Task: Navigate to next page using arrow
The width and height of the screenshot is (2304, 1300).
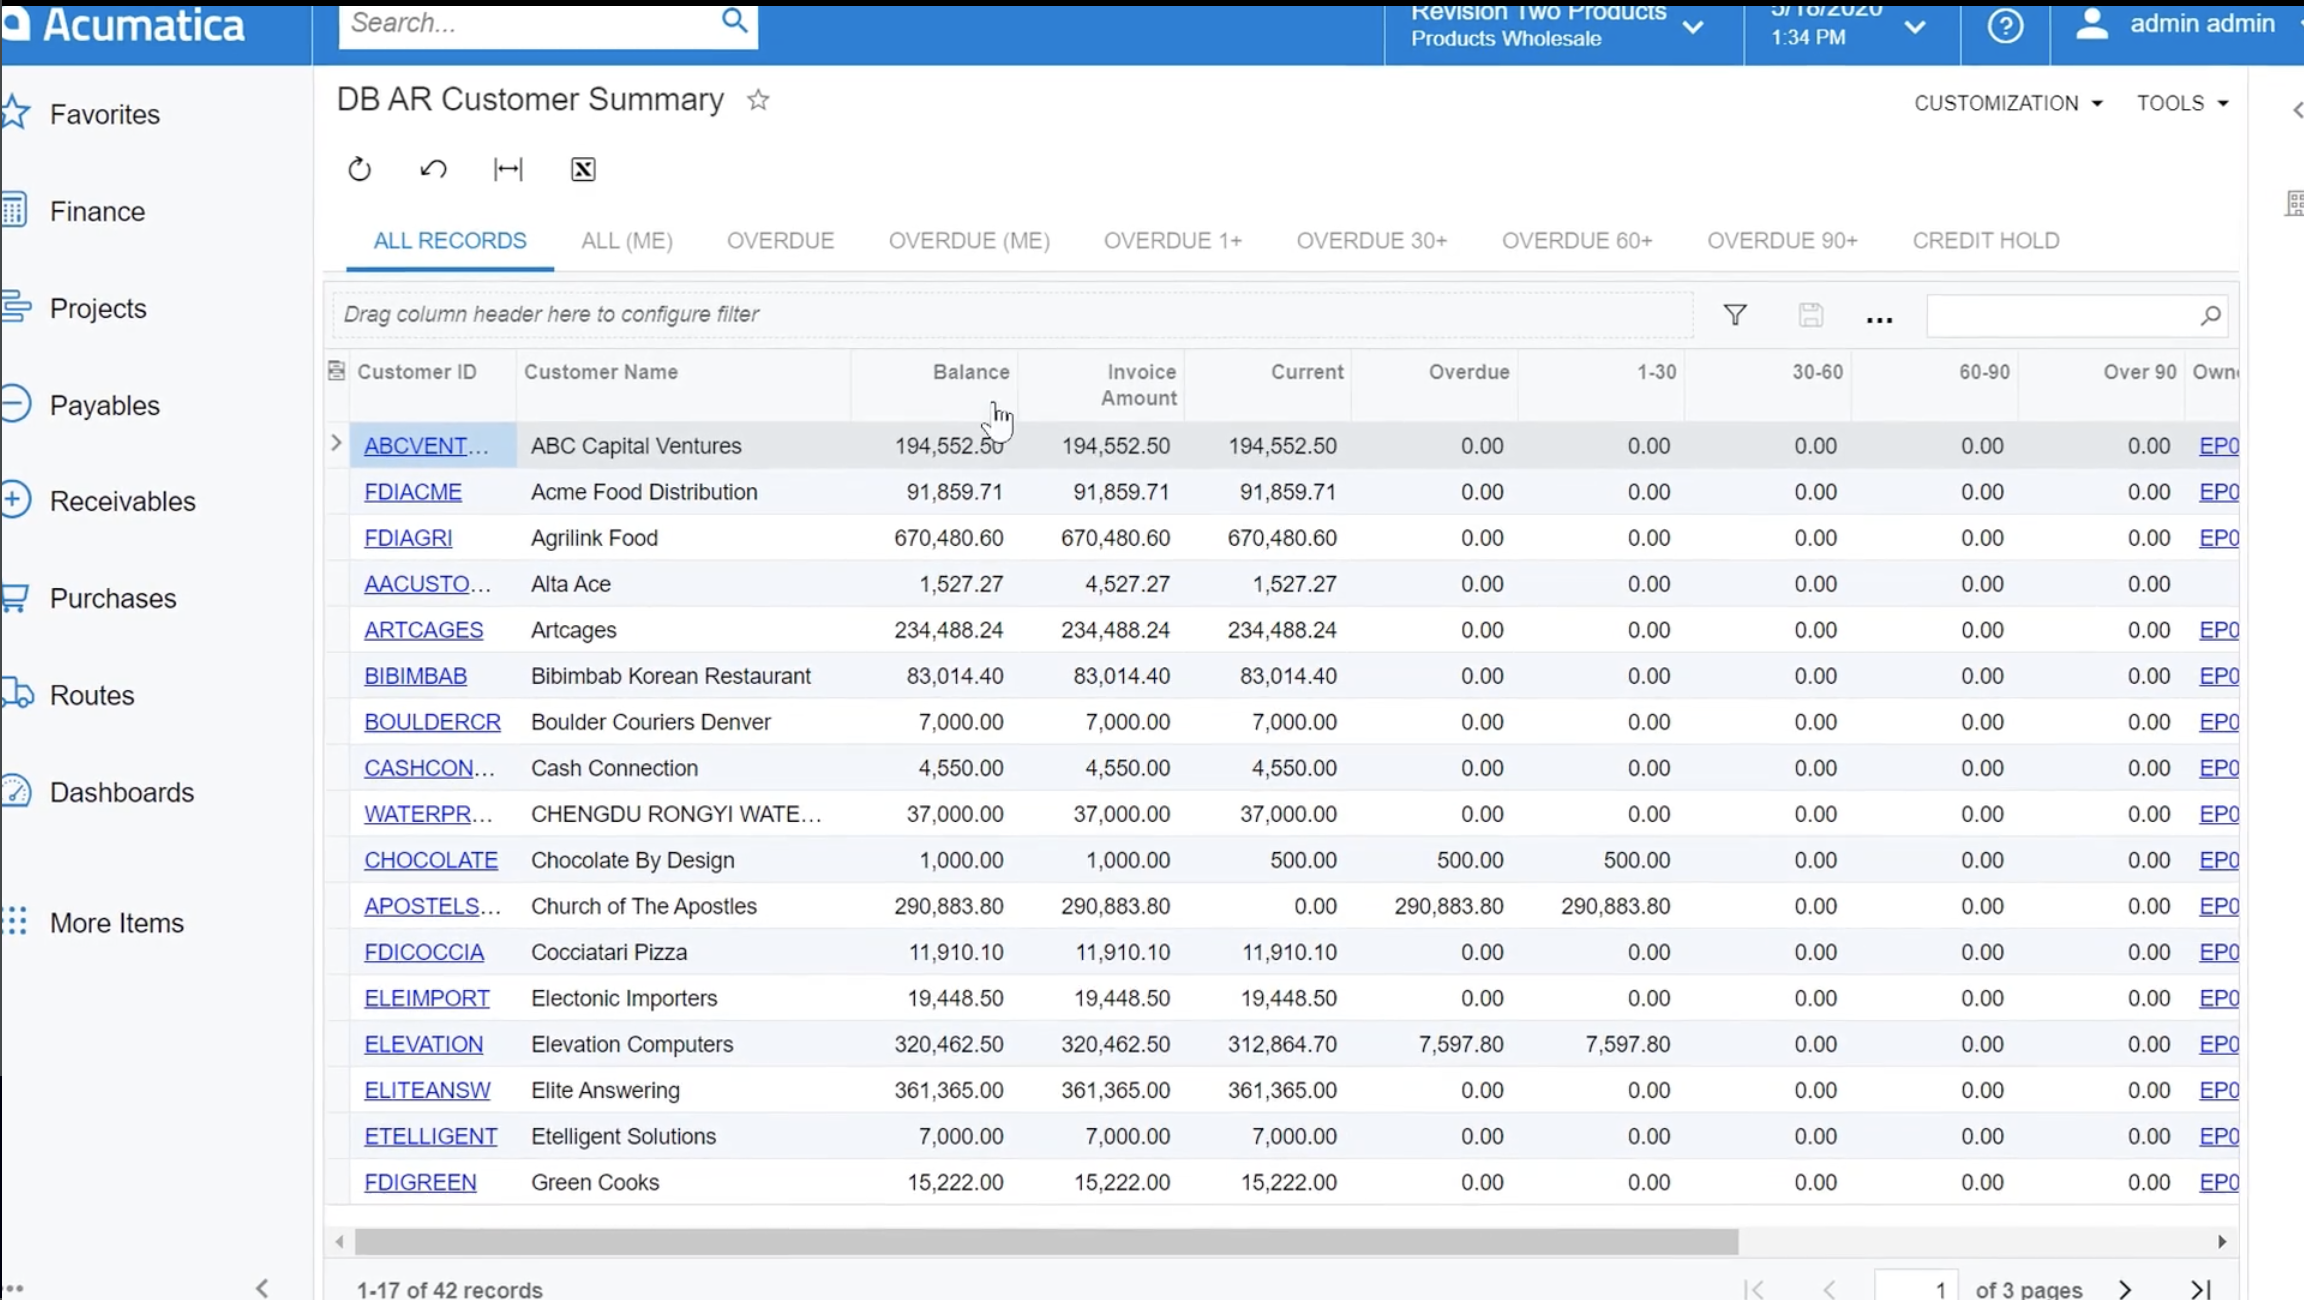Action: tap(2125, 1284)
